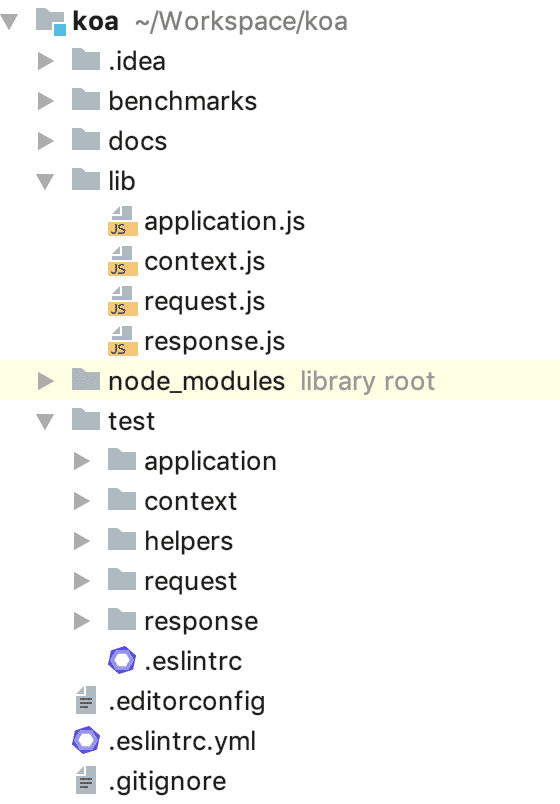Select the response folder in test
This screenshot has width=560, height=804.
tap(201, 621)
